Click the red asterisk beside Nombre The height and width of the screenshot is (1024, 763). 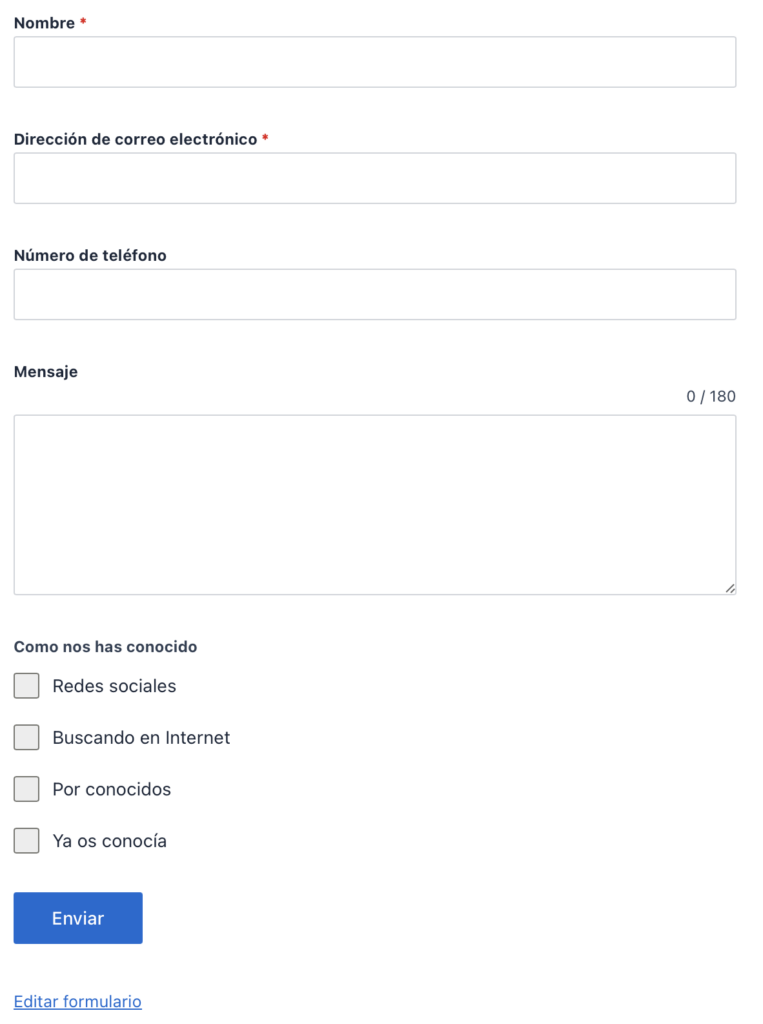click(x=83, y=22)
